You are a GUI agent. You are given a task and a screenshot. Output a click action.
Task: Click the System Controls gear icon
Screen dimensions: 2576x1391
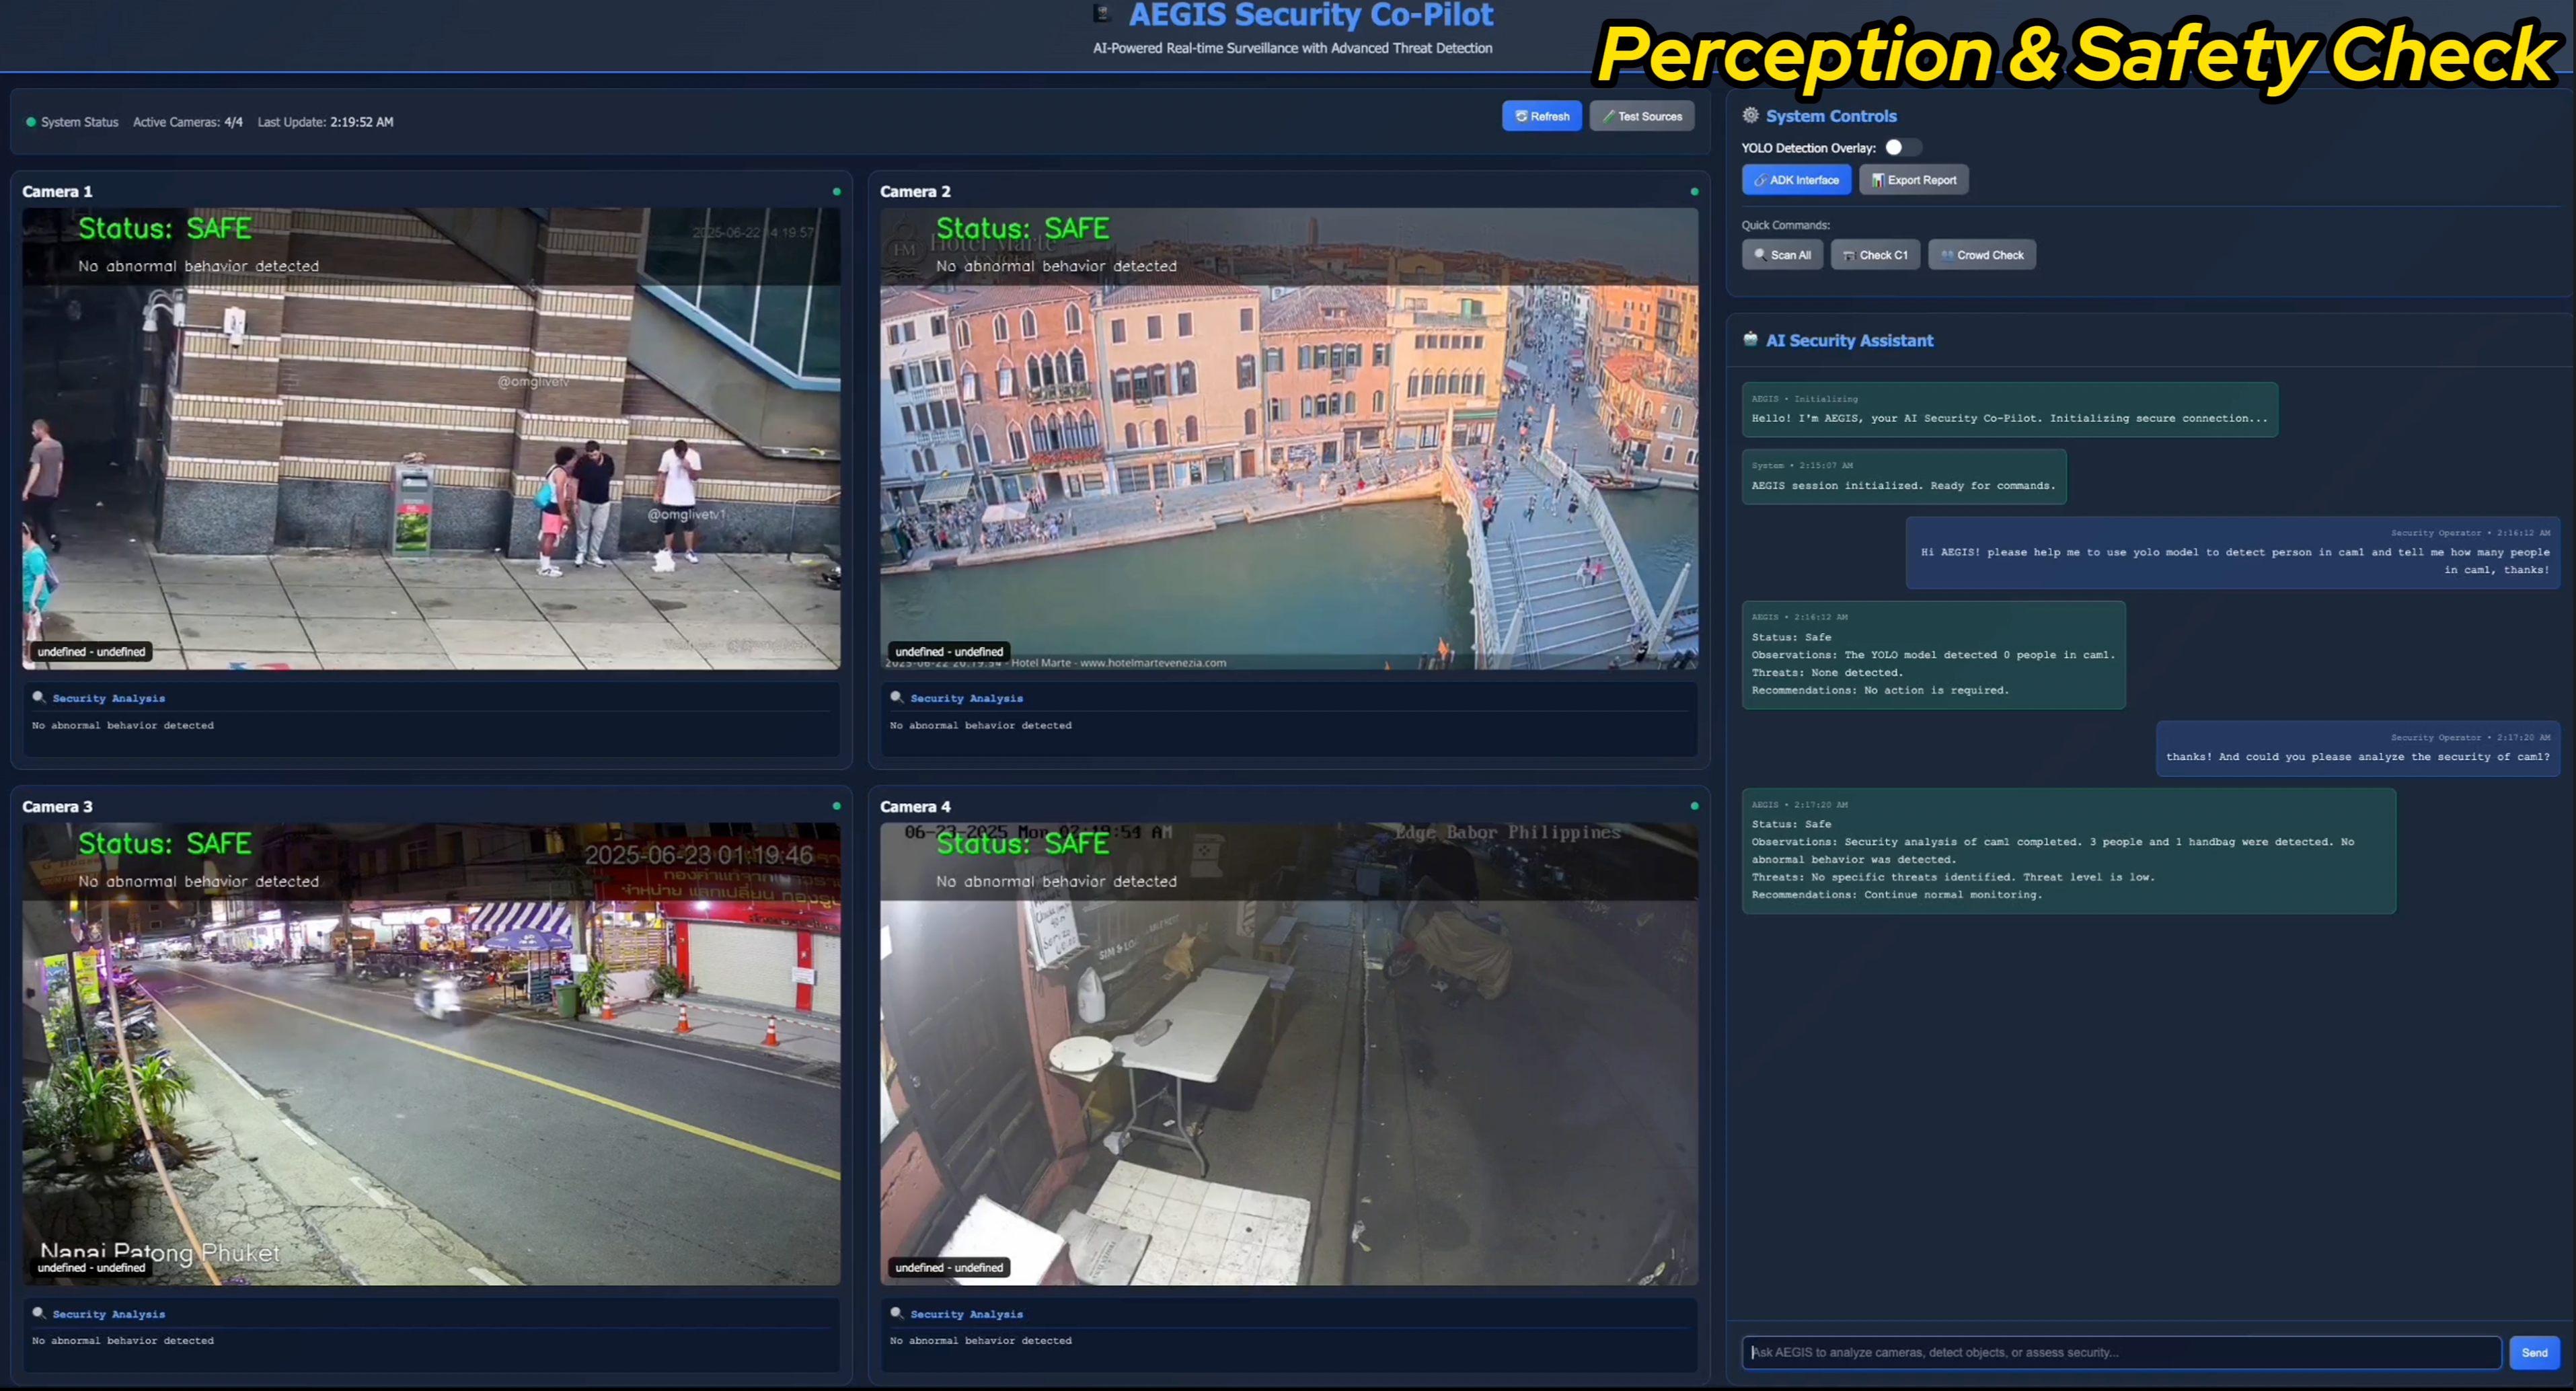coord(1750,115)
